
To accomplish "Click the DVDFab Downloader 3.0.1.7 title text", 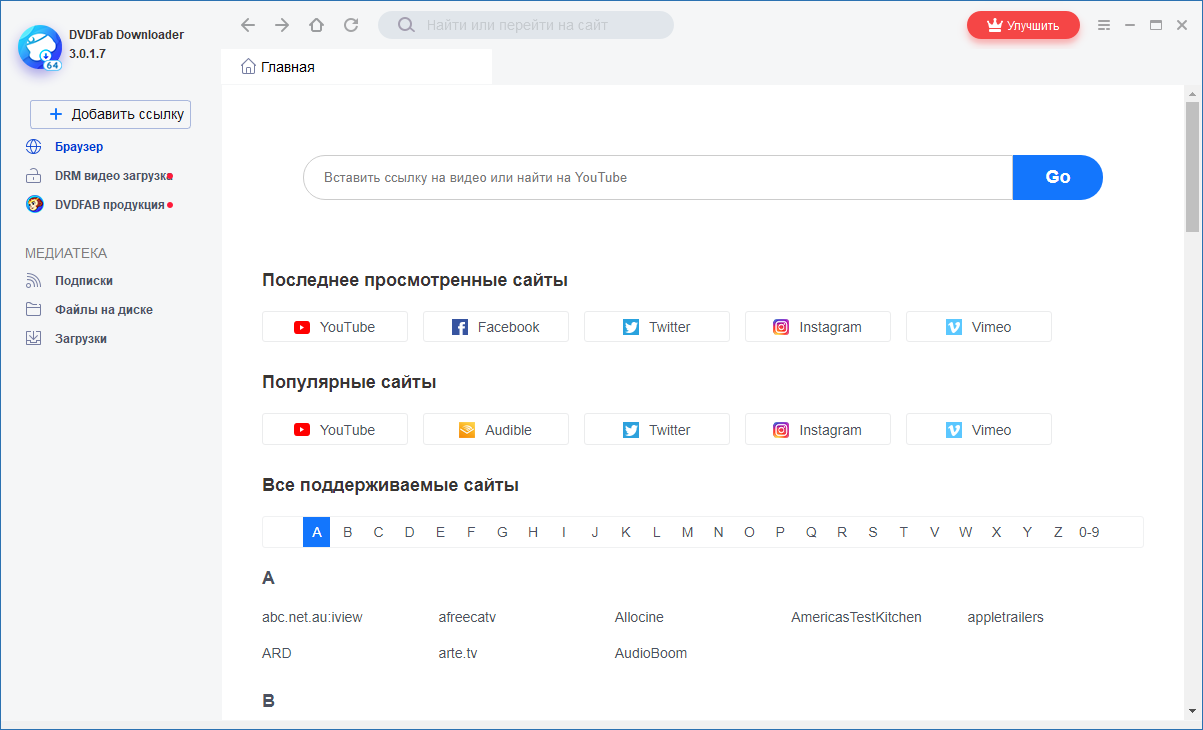I will [126, 44].
